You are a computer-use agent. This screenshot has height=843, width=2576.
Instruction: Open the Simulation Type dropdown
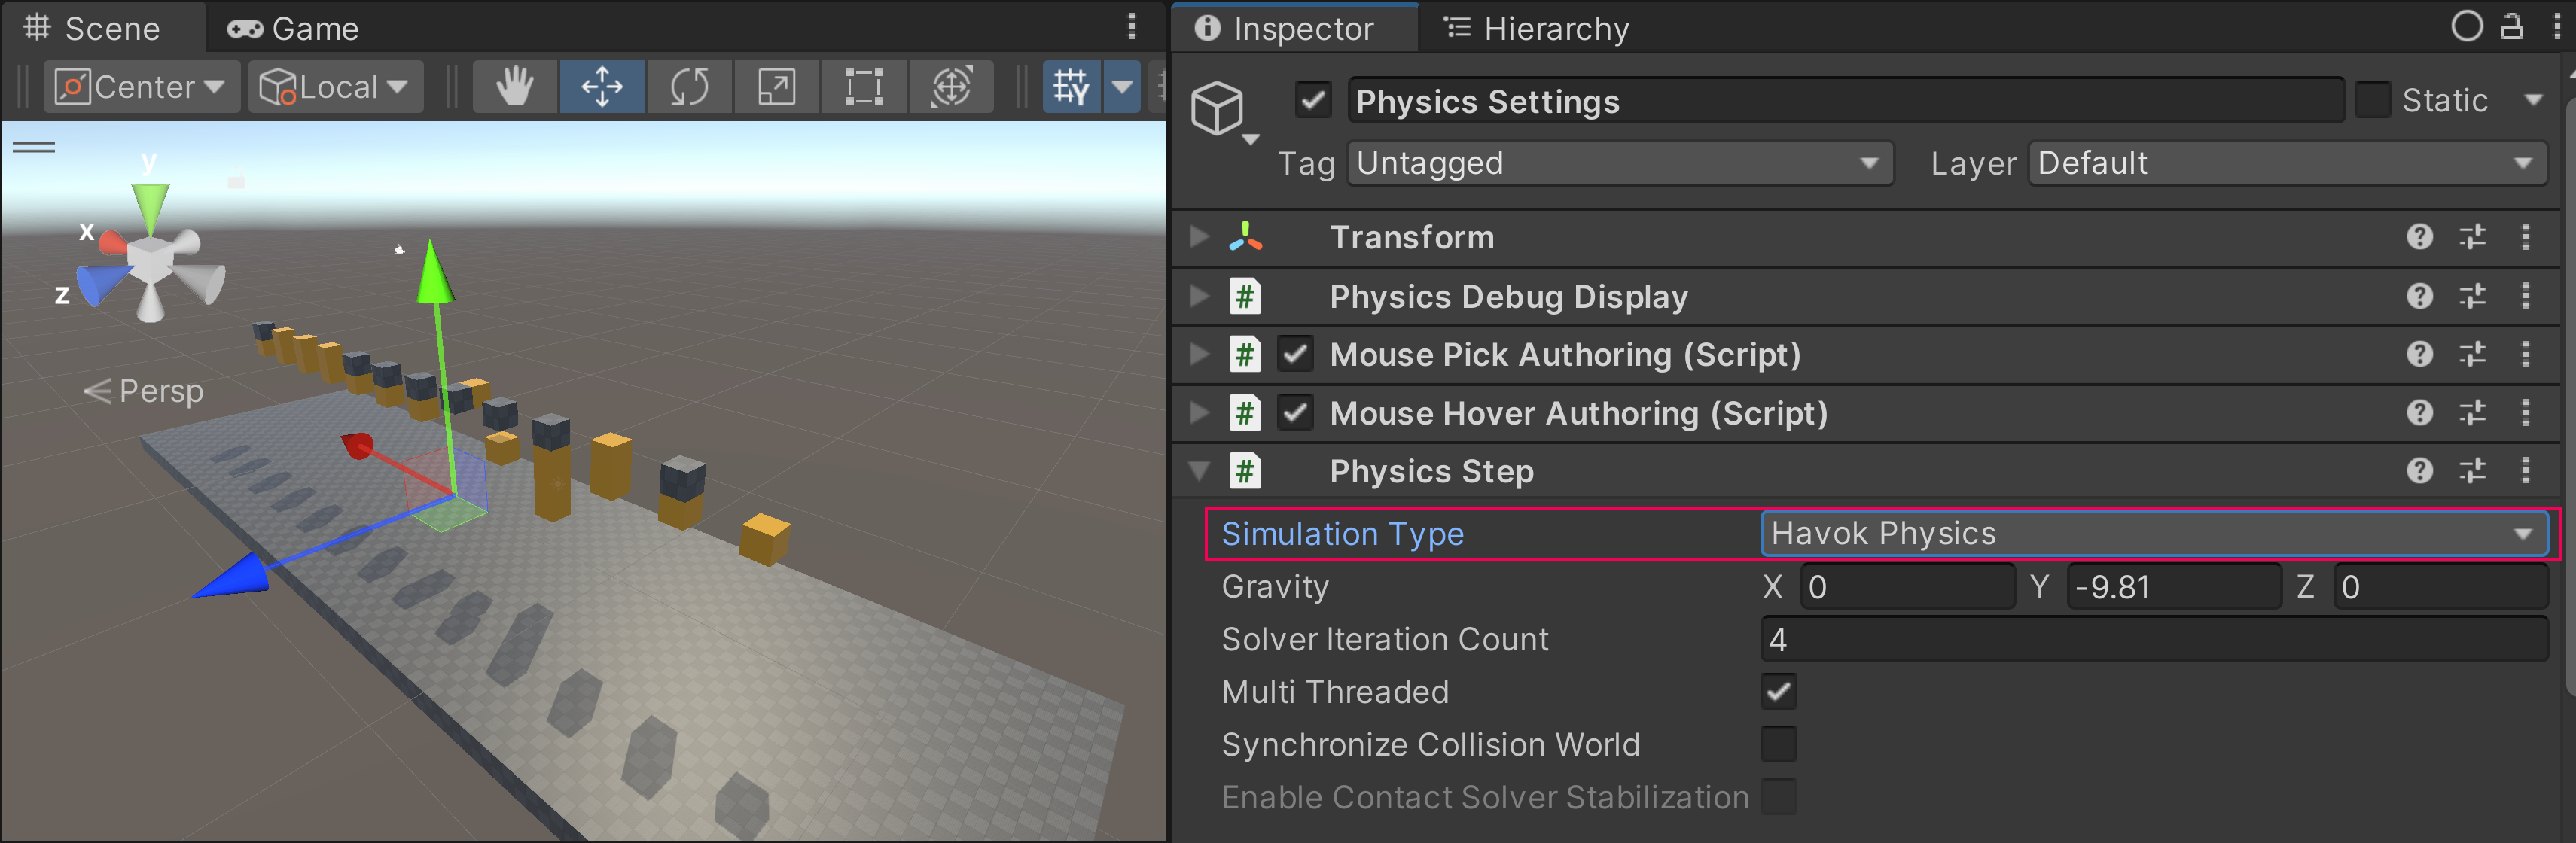(x=2153, y=534)
